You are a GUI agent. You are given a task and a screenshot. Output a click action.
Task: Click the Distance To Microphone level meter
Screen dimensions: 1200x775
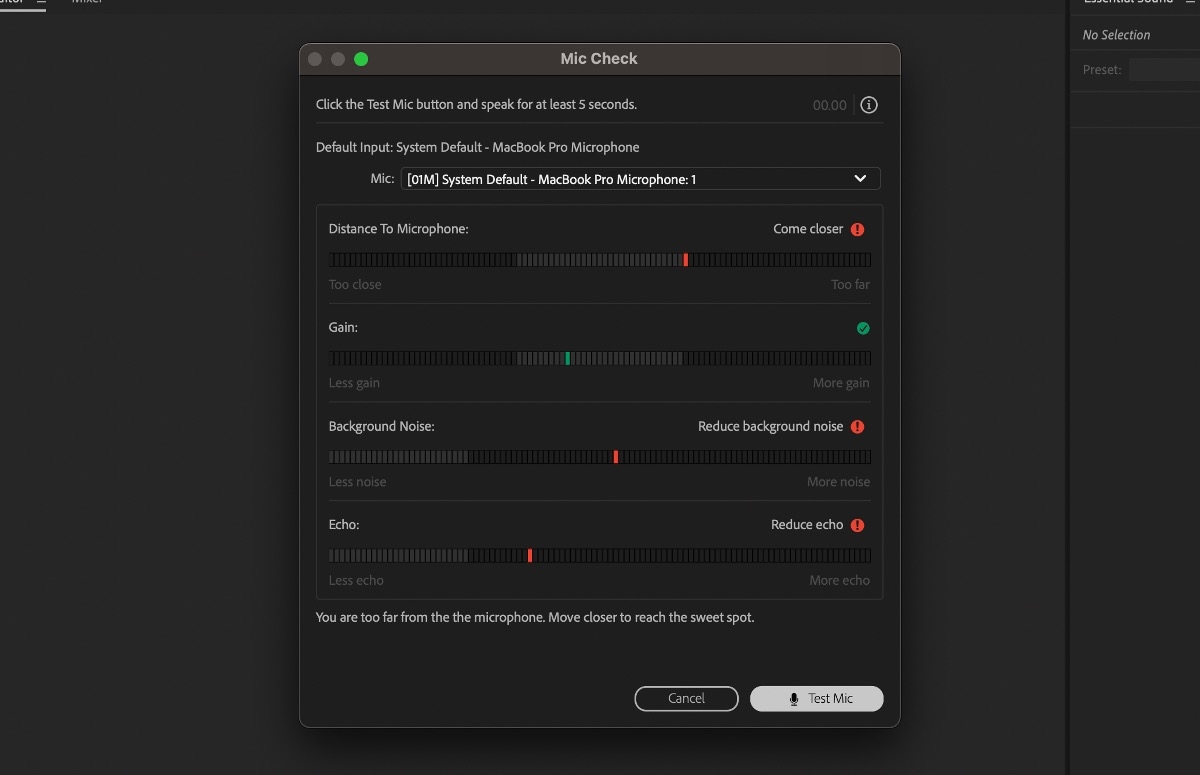[x=600, y=259]
